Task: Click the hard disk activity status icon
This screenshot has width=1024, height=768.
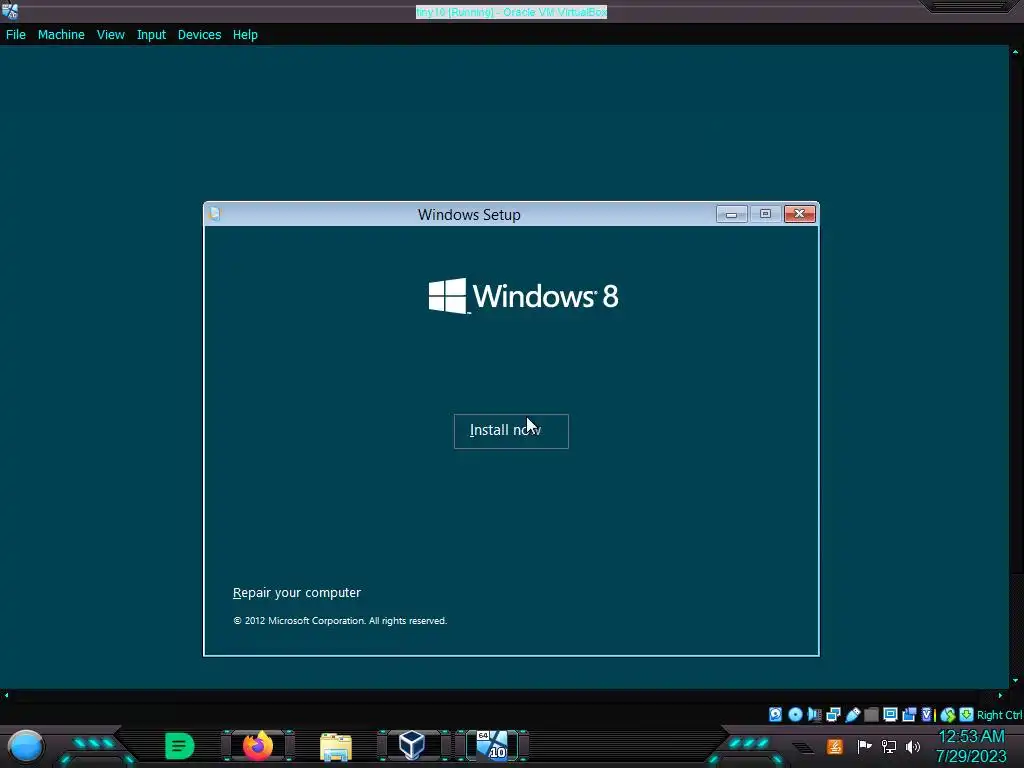Action: [775, 714]
